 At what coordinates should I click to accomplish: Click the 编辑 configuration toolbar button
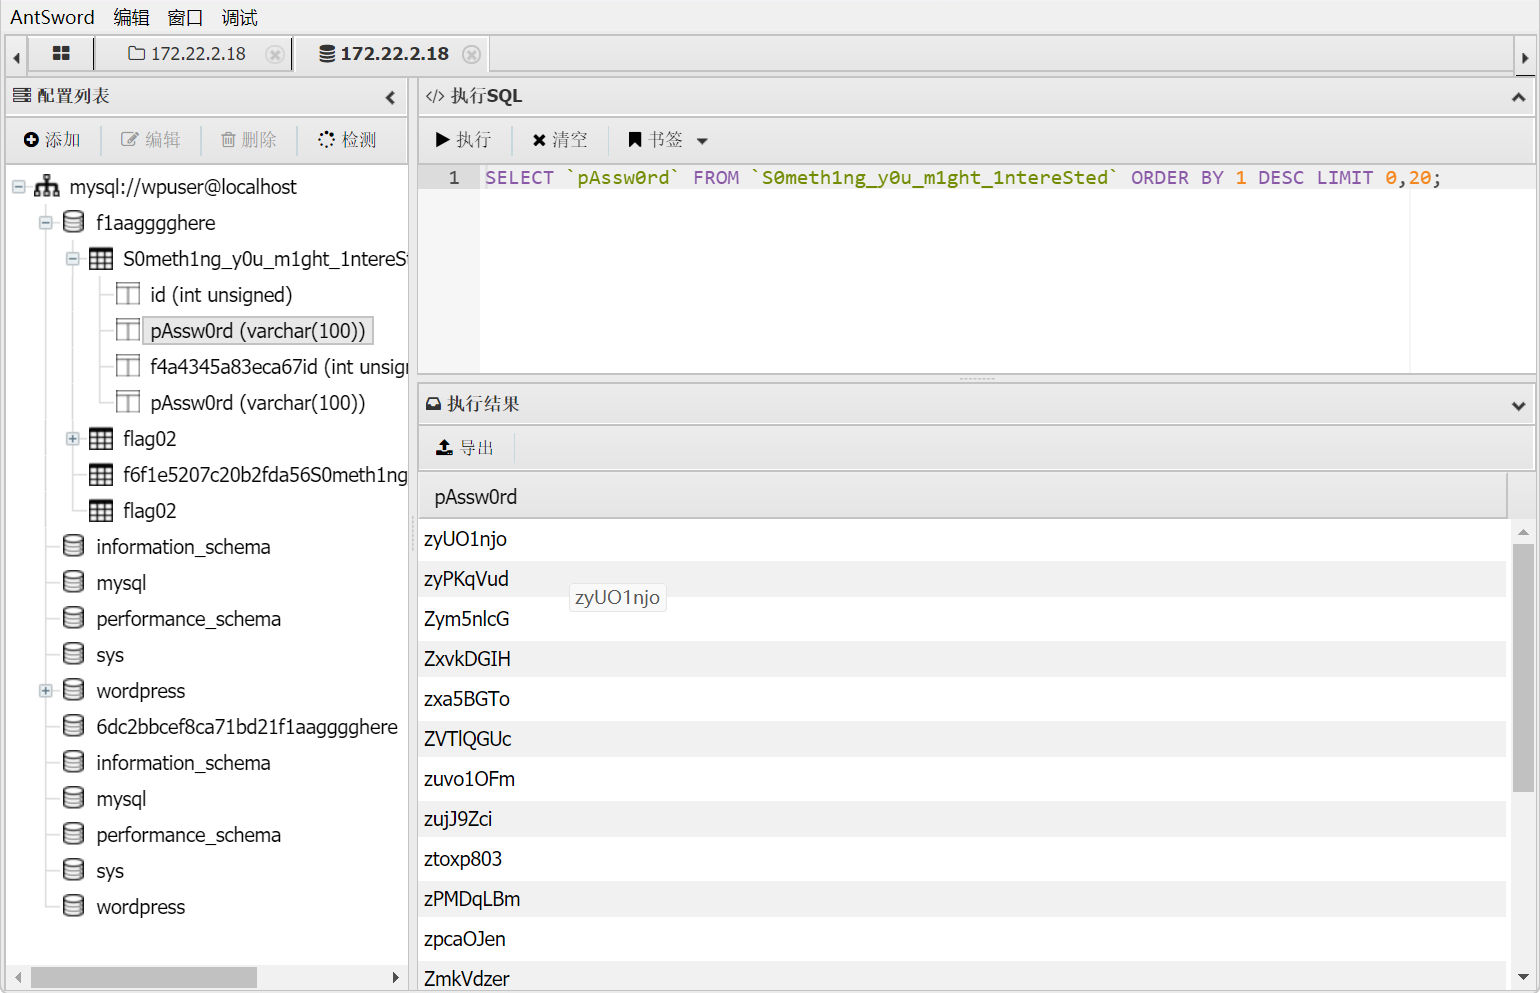pyautogui.click(x=151, y=140)
